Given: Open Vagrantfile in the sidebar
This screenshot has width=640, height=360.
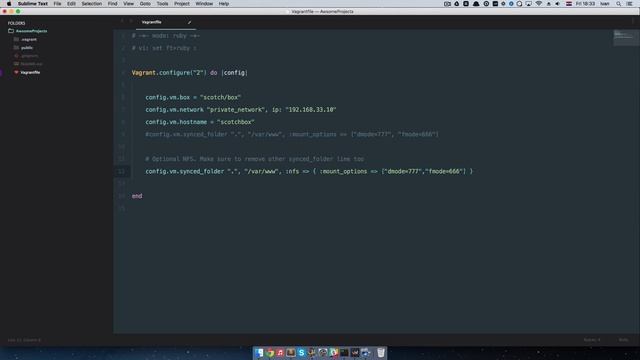Looking at the screenshot, I should [30, 72].
